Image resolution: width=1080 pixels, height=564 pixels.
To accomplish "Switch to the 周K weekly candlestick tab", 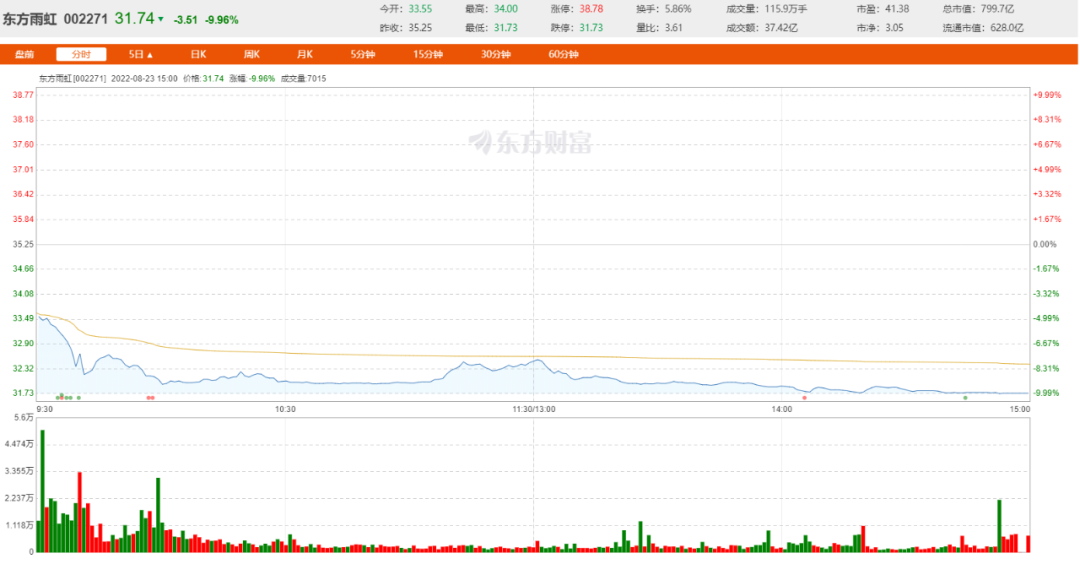I will coord(252,54).
